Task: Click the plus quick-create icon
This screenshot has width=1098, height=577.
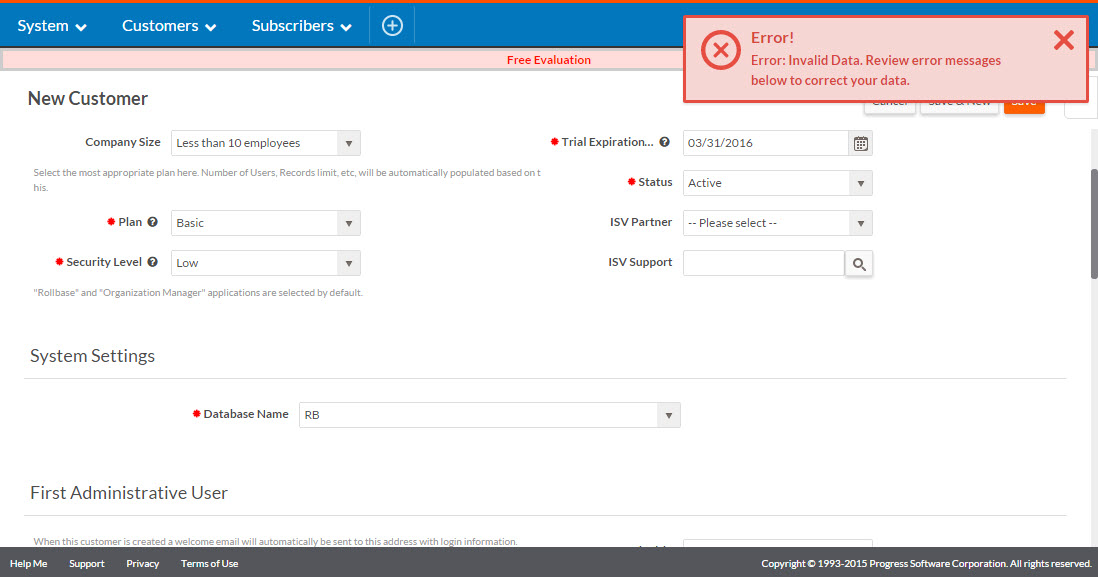Action: pyautogui.click(x=392, y=26)
